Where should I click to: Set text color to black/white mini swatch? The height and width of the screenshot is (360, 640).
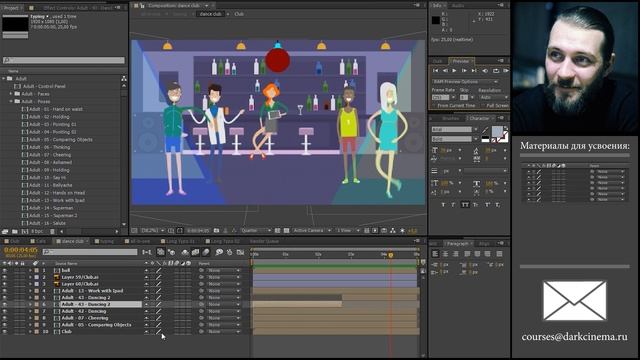tap(485, 140)
